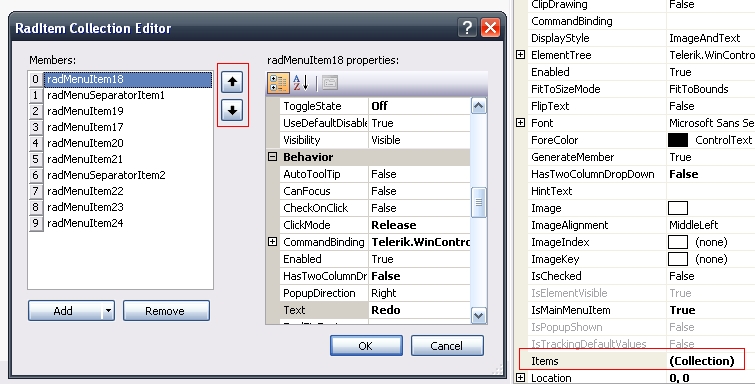Move selected member down with arrow button
The image size is (755, 384).
(x=233, y=110)
